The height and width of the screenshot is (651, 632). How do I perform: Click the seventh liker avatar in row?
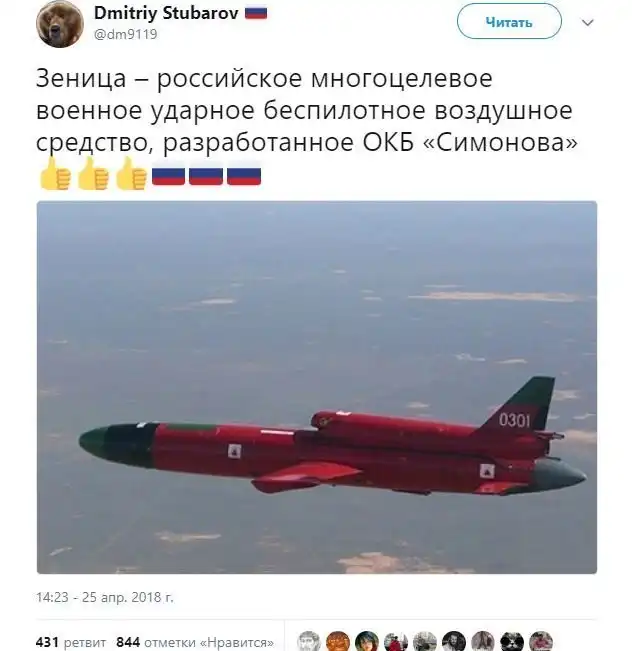(x=483, y=642)
